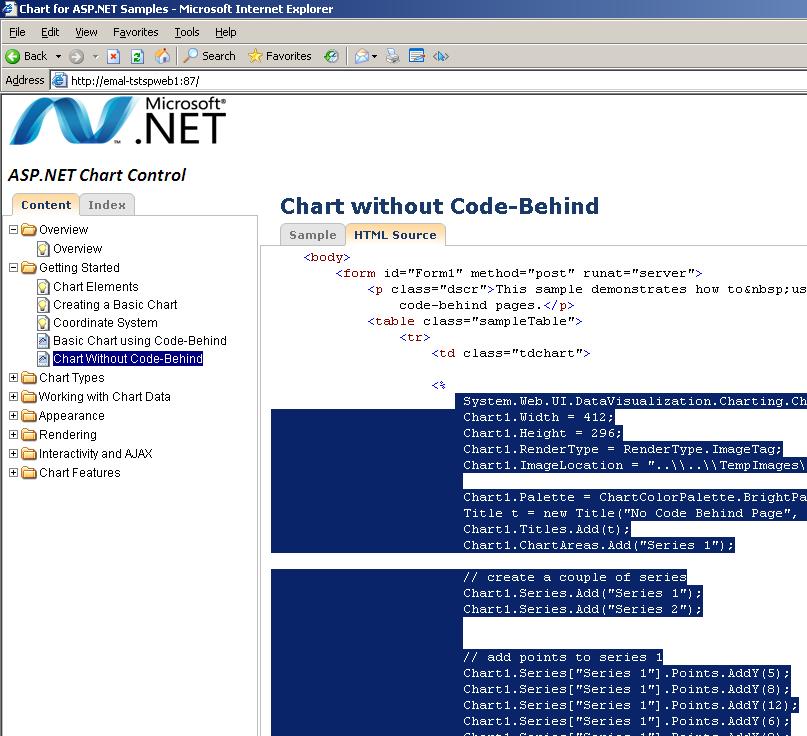Click the Overview top-level folder icon
The height and width of the screenshot is (736, 807).
coord(29,230)
